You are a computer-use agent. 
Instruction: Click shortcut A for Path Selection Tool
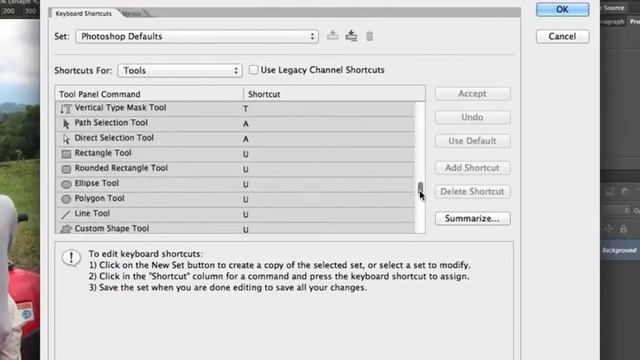[245, 124]
